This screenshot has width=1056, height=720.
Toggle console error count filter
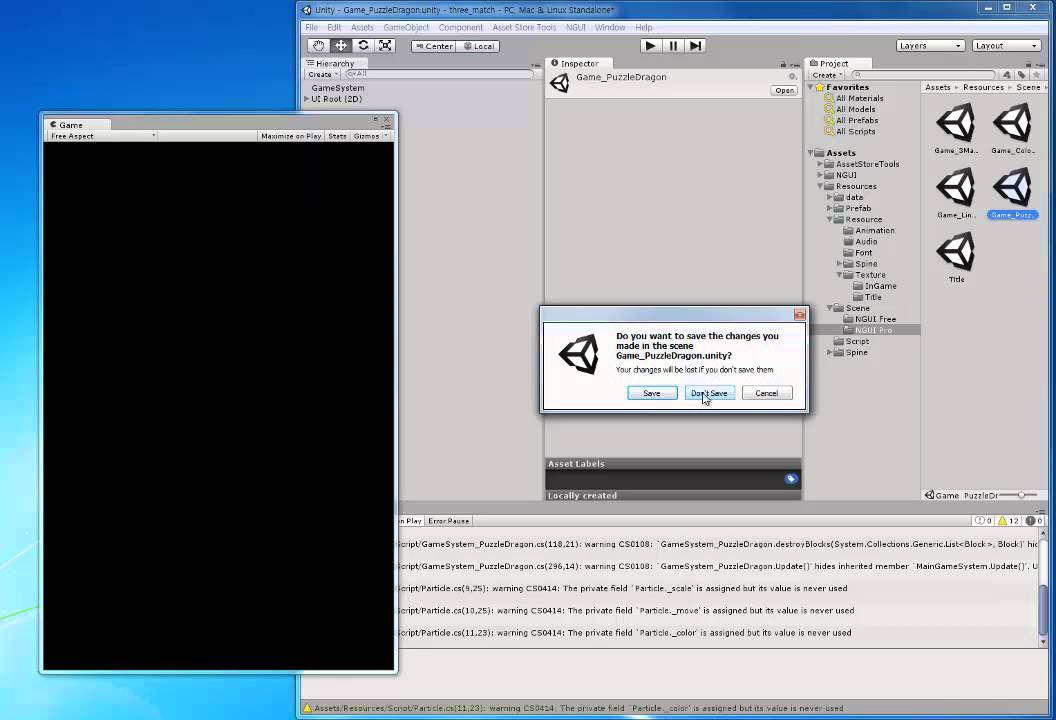click(1034, 521)
